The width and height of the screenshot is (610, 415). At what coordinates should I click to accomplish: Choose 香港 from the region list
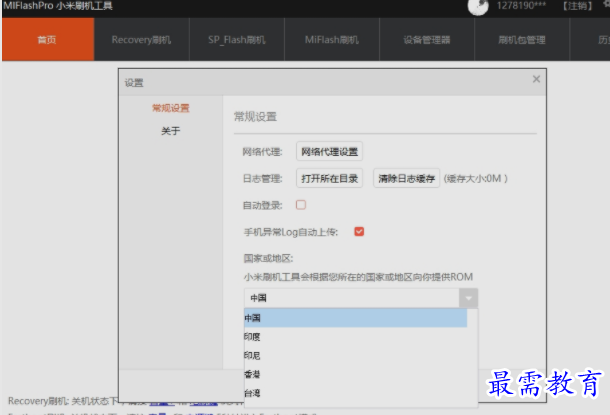[356, 374]
